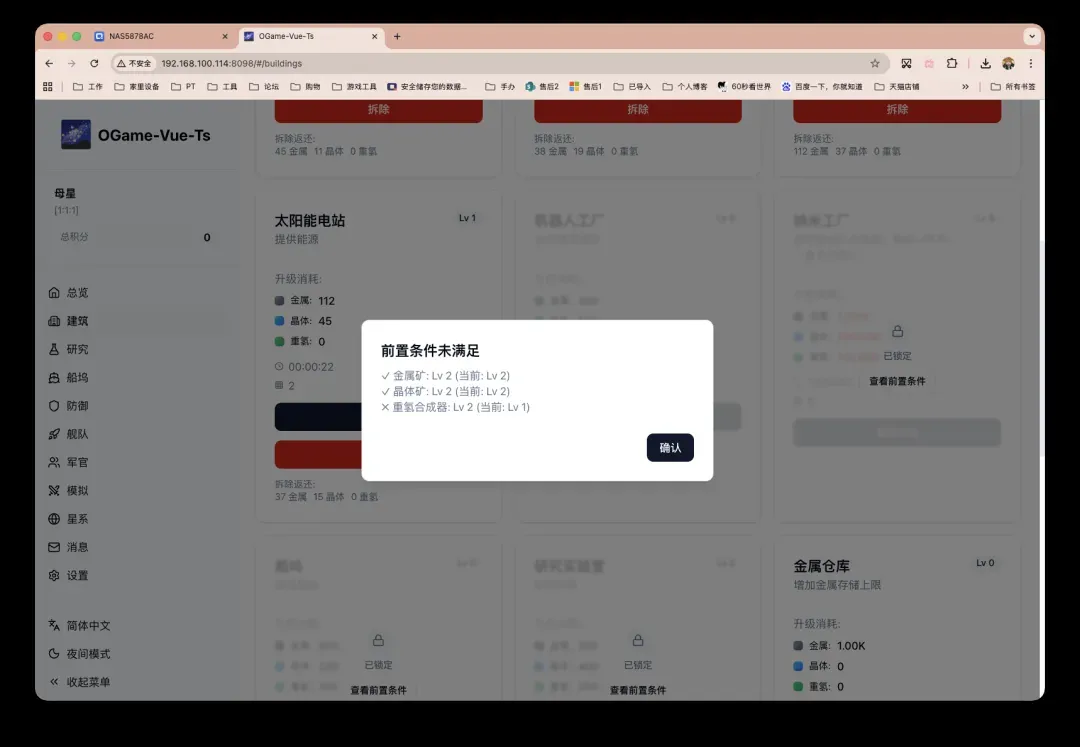Bookmark page with star icon
1080x747 pixels.
coord(875,63)
